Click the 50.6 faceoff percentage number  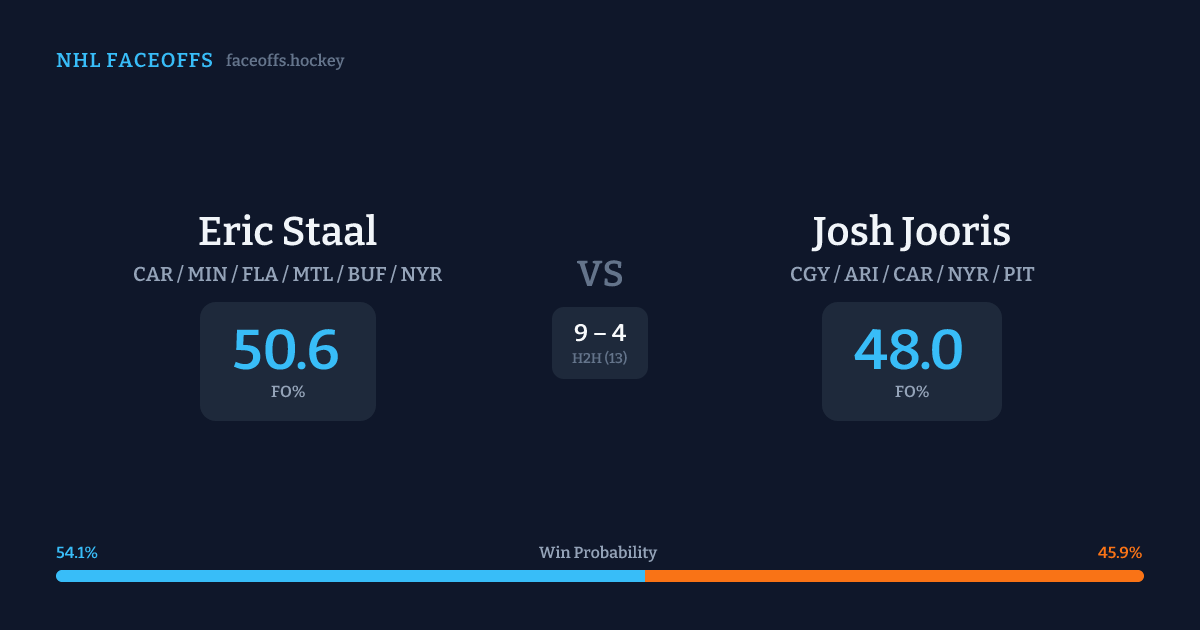point(286,350)
